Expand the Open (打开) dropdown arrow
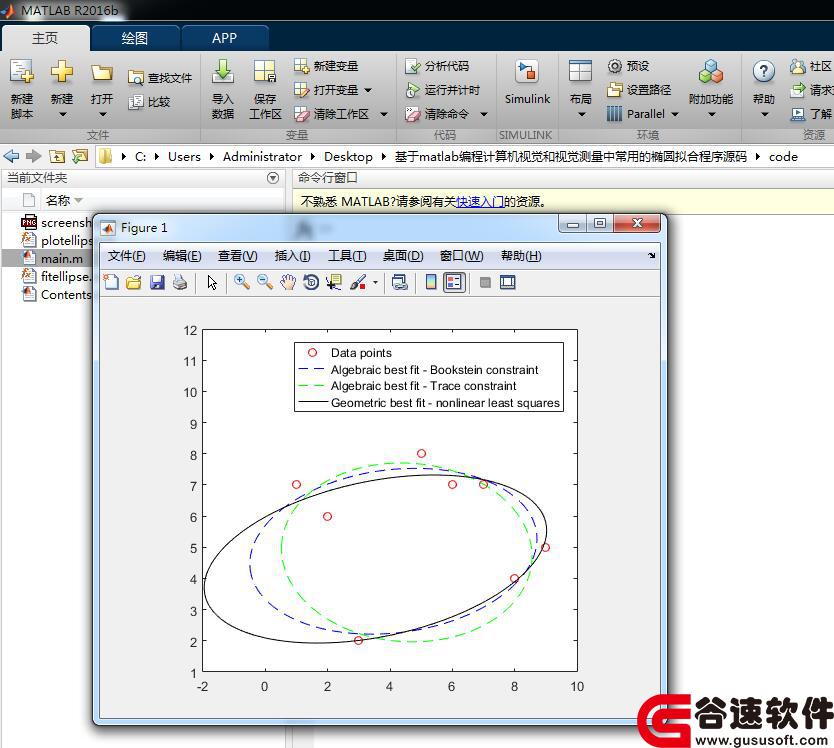 coord(102,114)
